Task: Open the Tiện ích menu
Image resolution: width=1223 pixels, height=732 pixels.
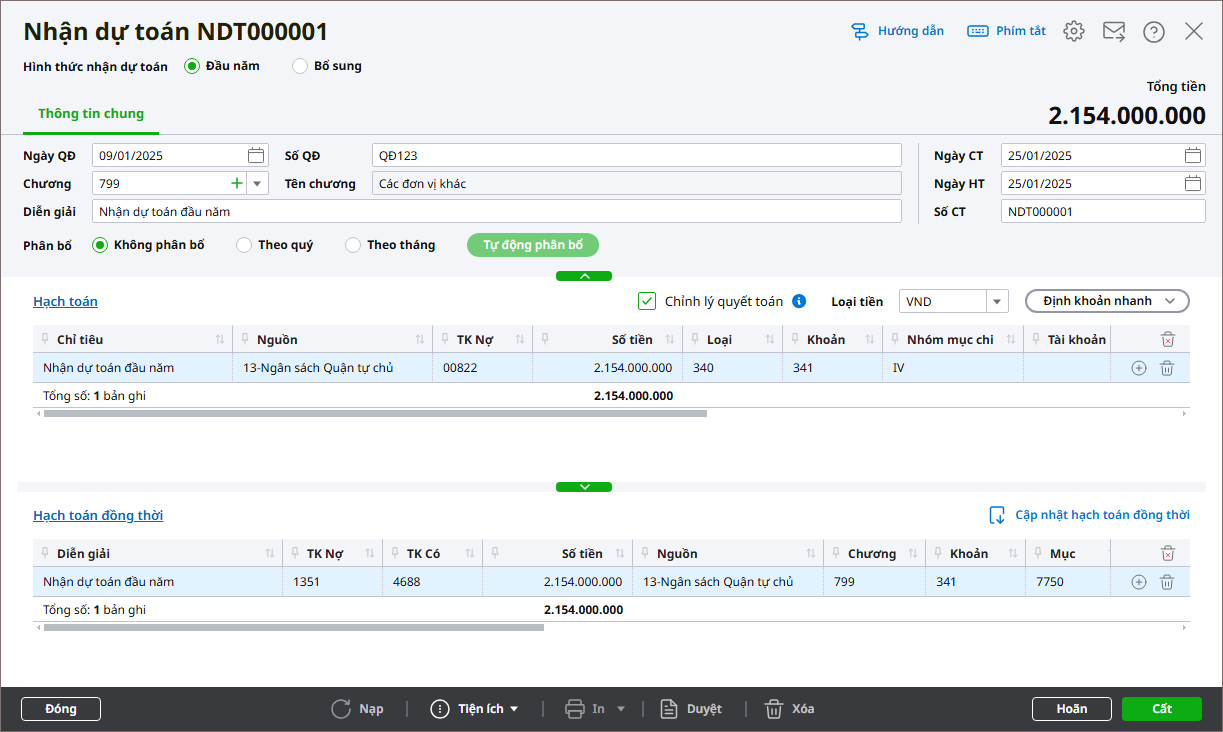Action: [x=475, y=709]
